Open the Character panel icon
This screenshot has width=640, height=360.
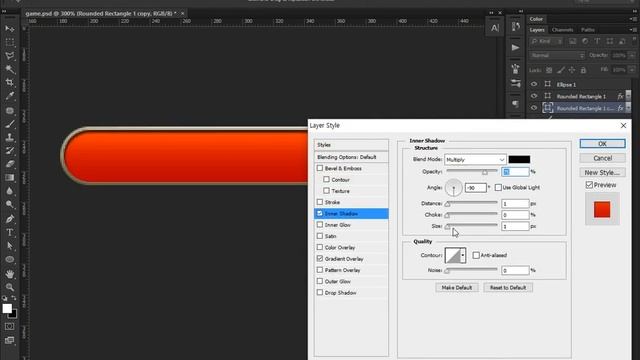(495, 28)
